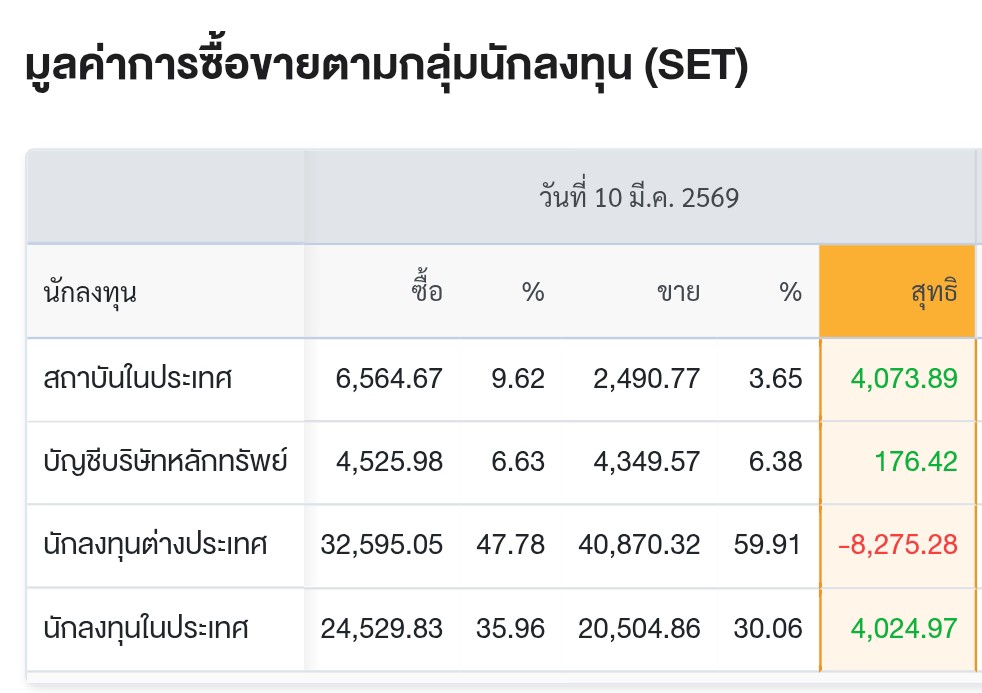Click the sell value 40,870.32
982x693 pixels.
pyautogui.click(x=639, y=545)
